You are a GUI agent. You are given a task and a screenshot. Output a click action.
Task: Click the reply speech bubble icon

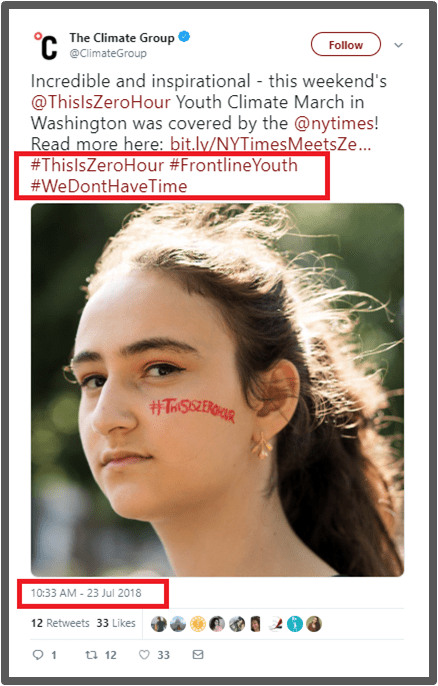point(38,654)
